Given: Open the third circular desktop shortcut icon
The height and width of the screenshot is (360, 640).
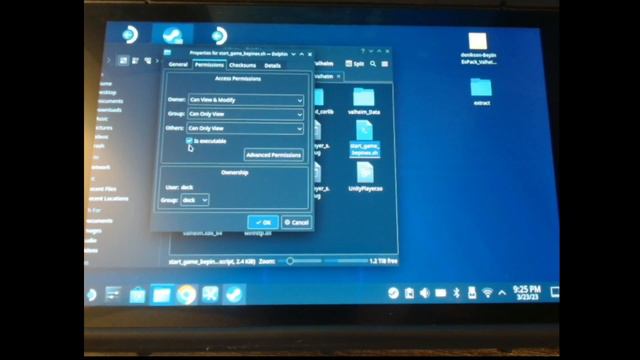Looking at the screenshot, I should [219, 36].
